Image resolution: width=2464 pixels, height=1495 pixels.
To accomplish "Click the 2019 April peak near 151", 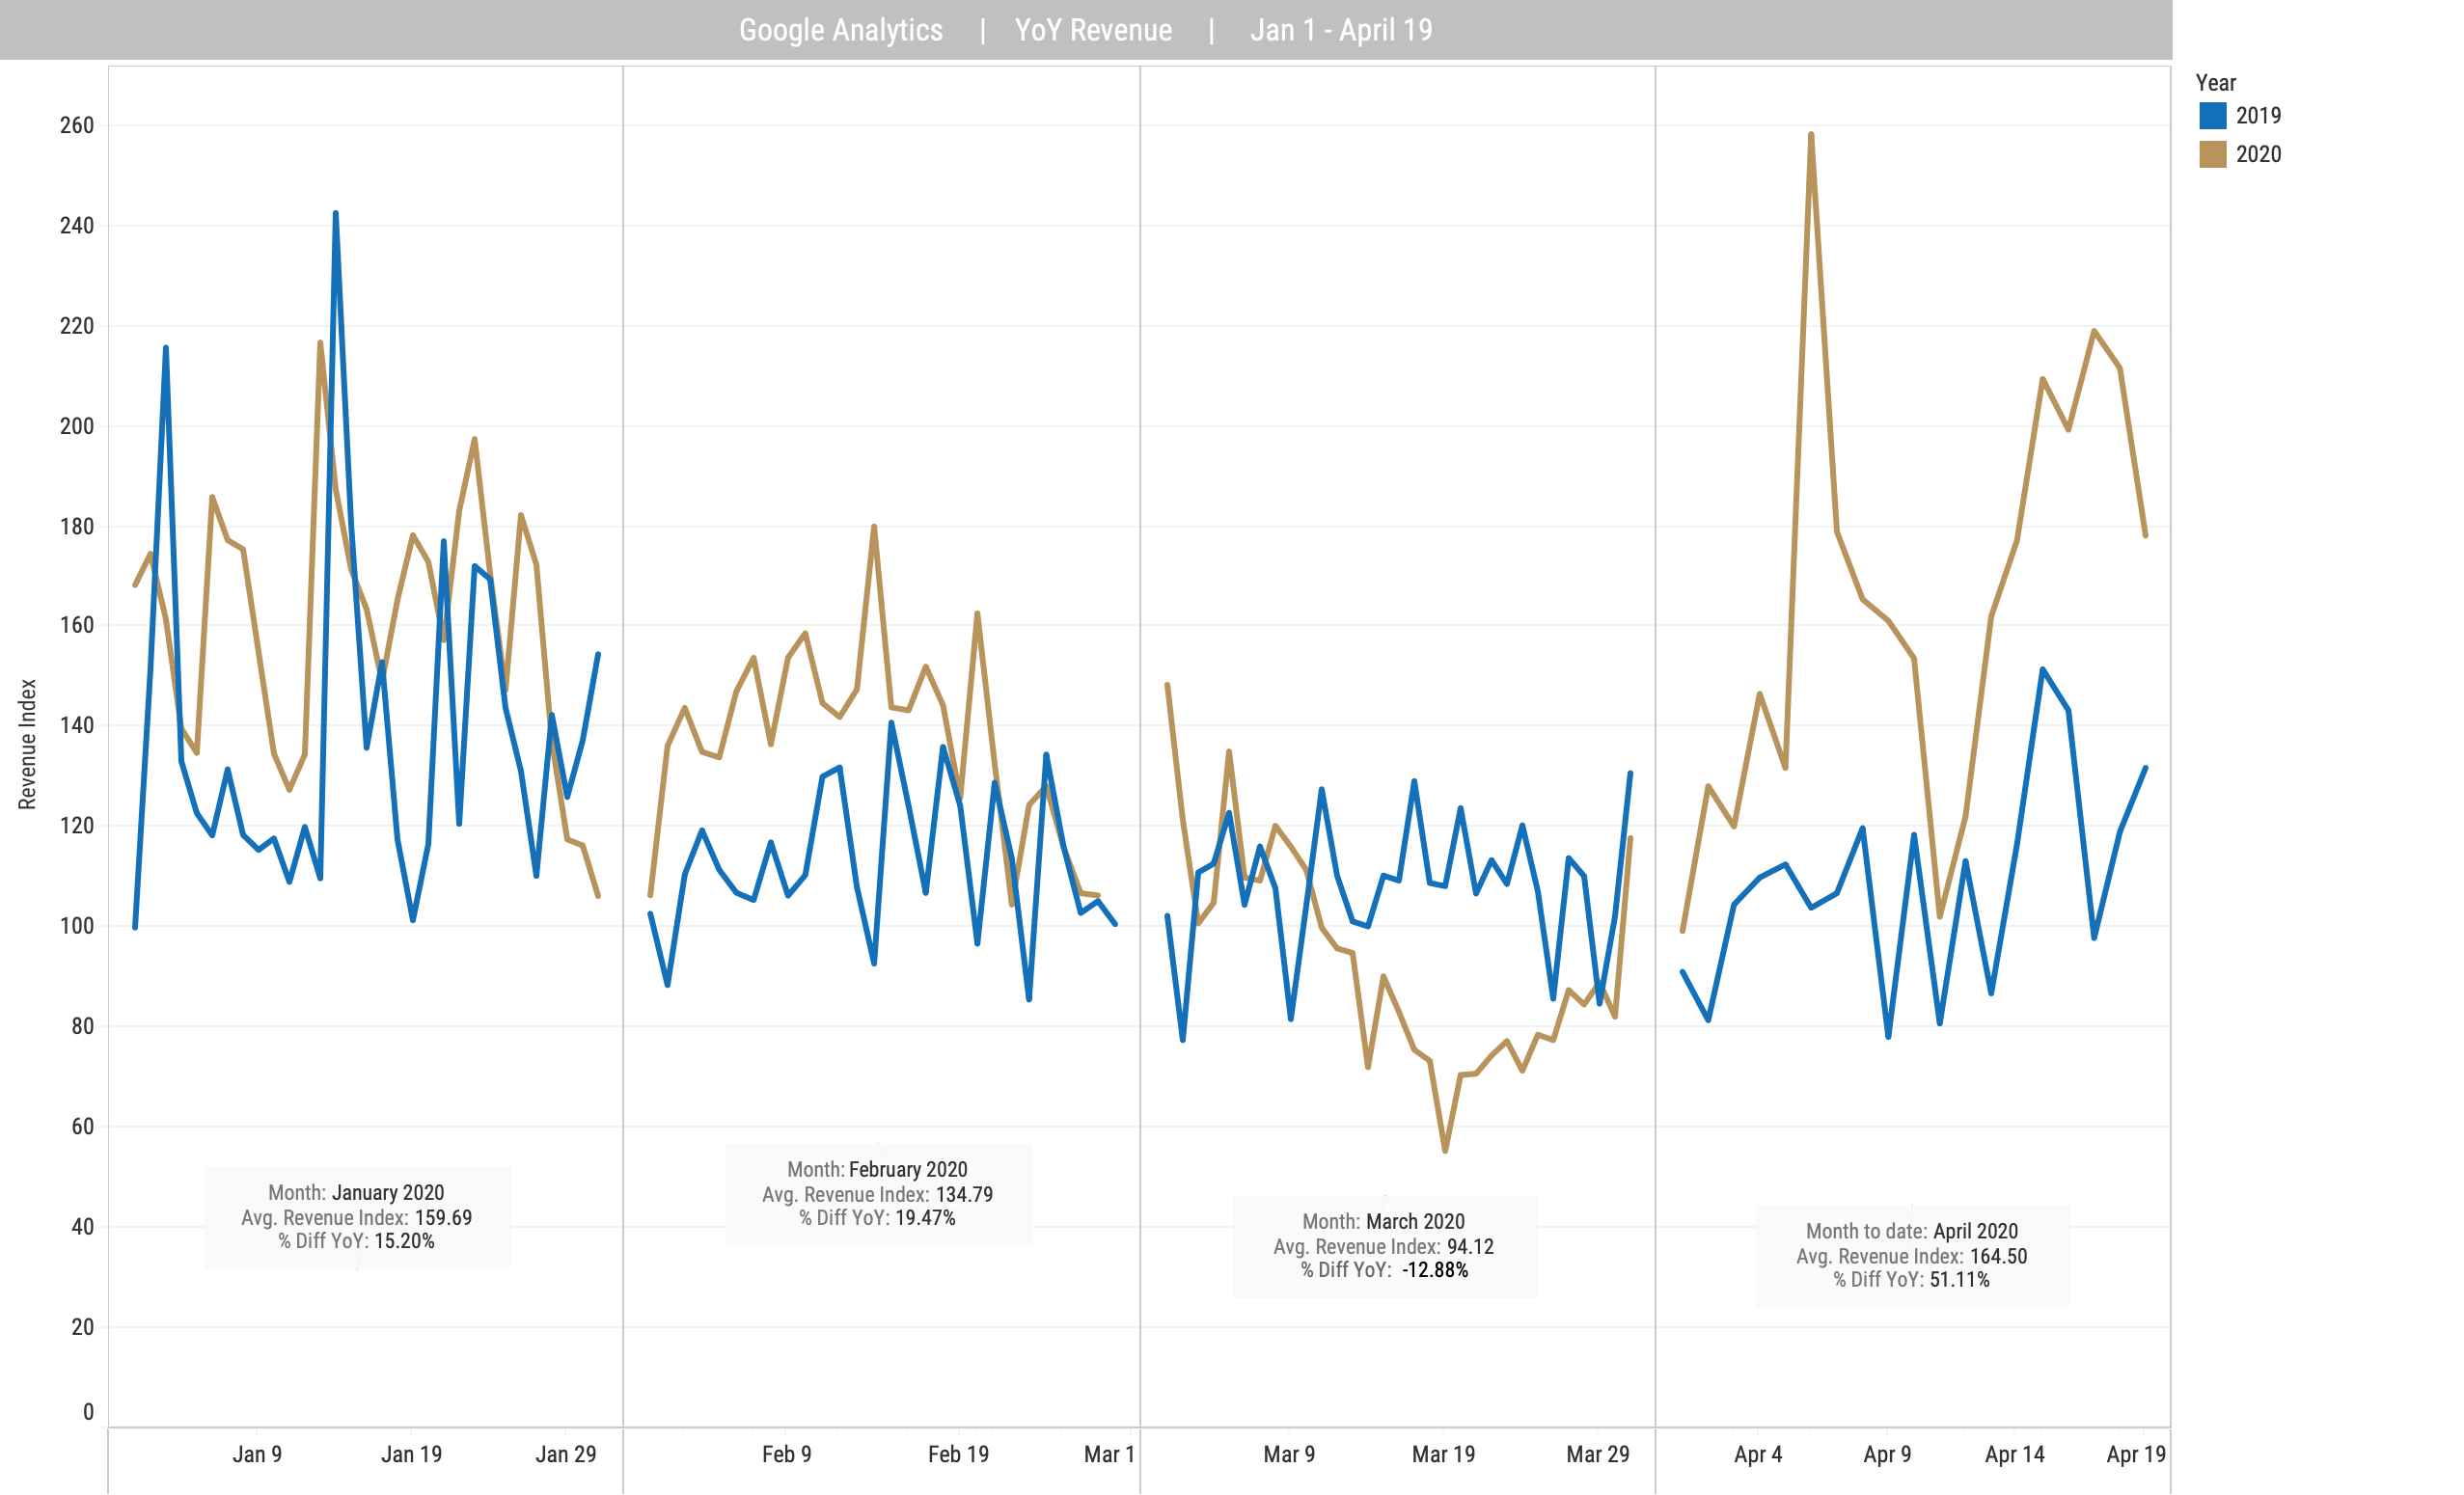I will [x=2042, y=669].
